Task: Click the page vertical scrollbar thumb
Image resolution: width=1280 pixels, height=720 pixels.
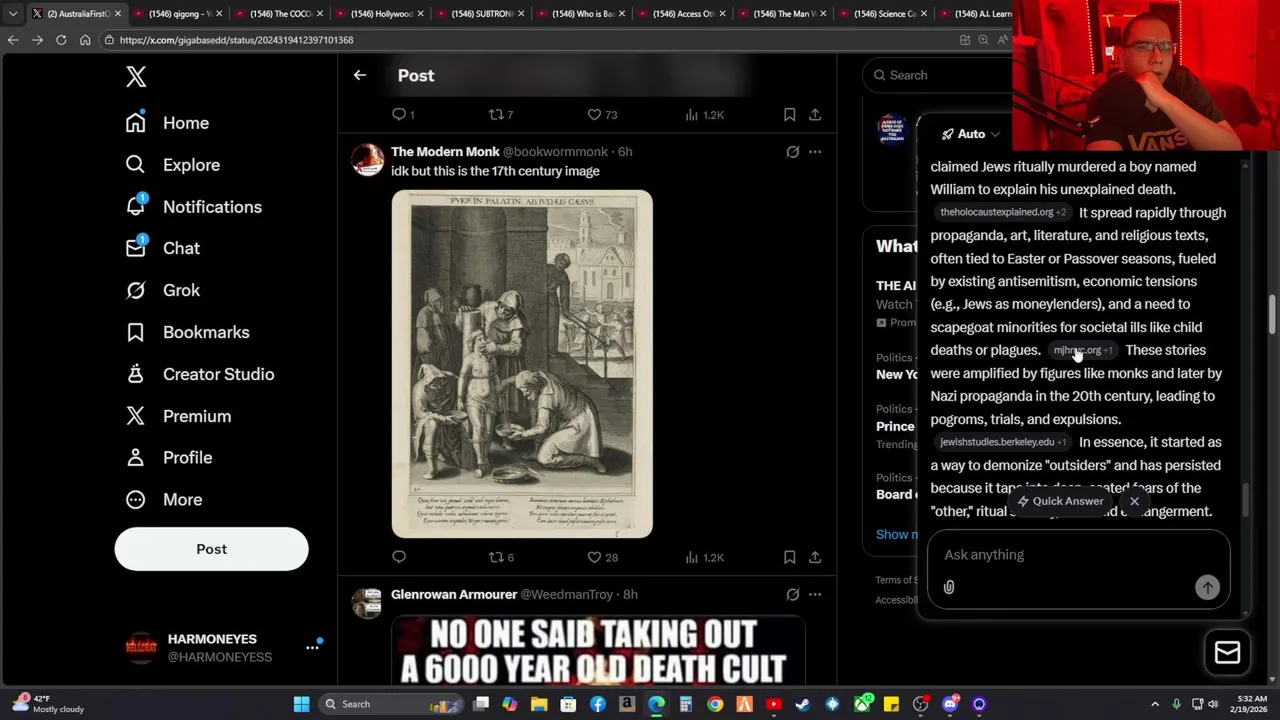Action: coord(1272,315)
